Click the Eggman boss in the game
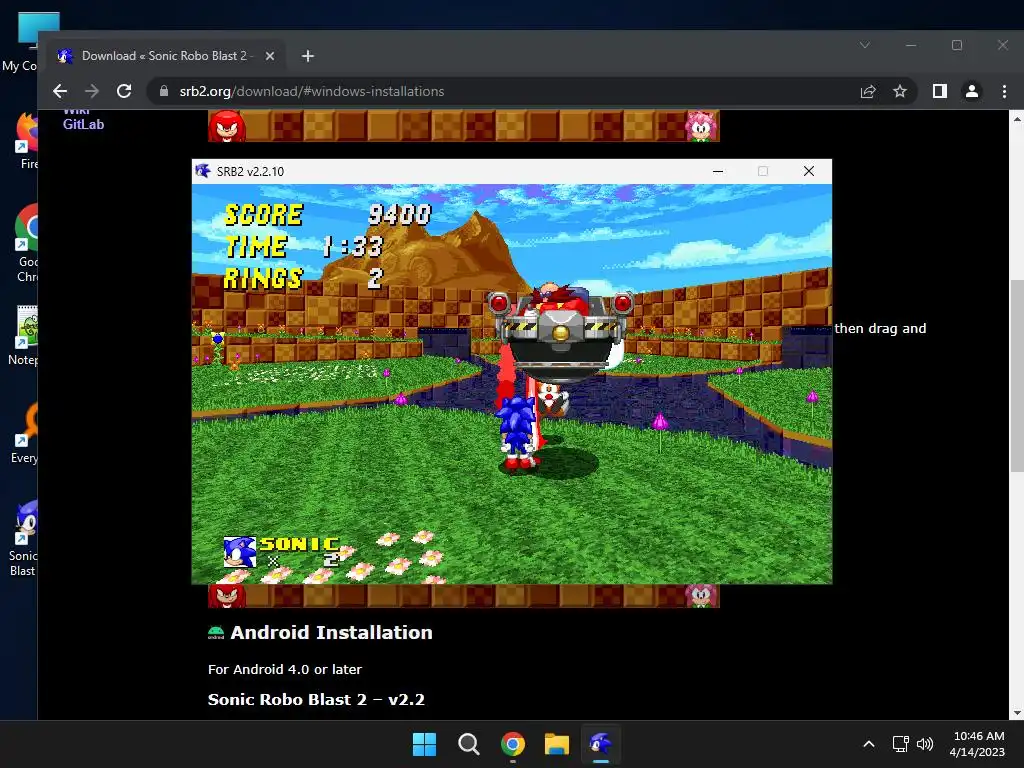Screen dimensions: 1024x768 [x=560, y=333]
